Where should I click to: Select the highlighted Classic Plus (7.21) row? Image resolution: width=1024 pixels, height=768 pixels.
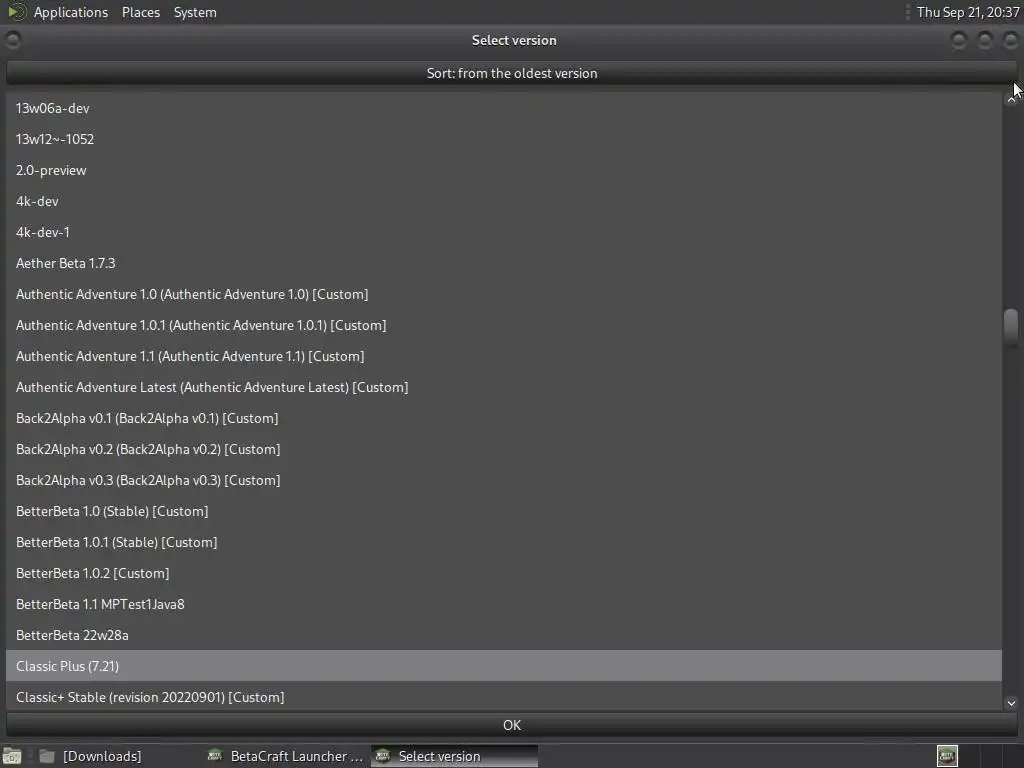pyautogui.click(x=504, y=666)
